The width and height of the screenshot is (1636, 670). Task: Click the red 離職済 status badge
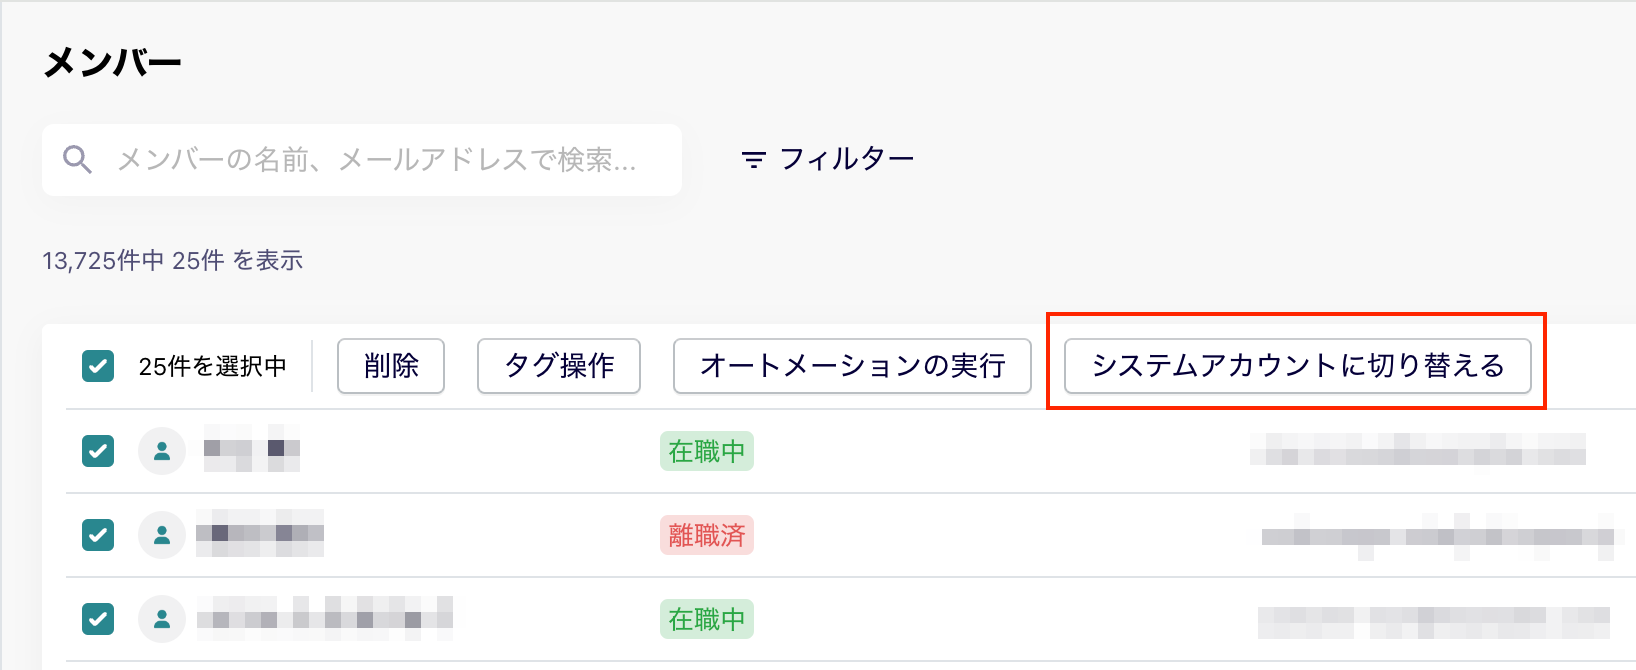707,536
